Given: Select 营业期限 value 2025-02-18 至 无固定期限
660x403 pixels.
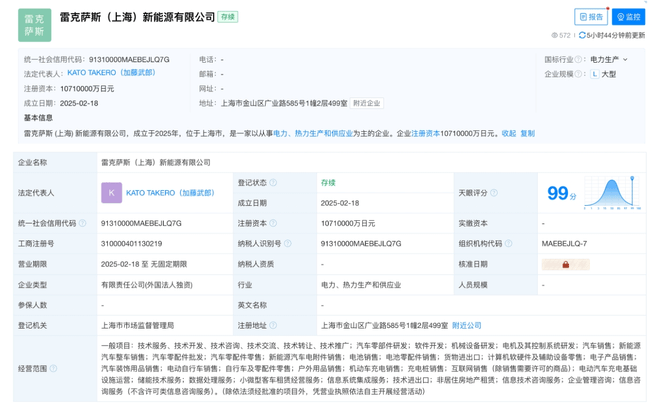Looking at the screenshot, I should pos(144,264).
